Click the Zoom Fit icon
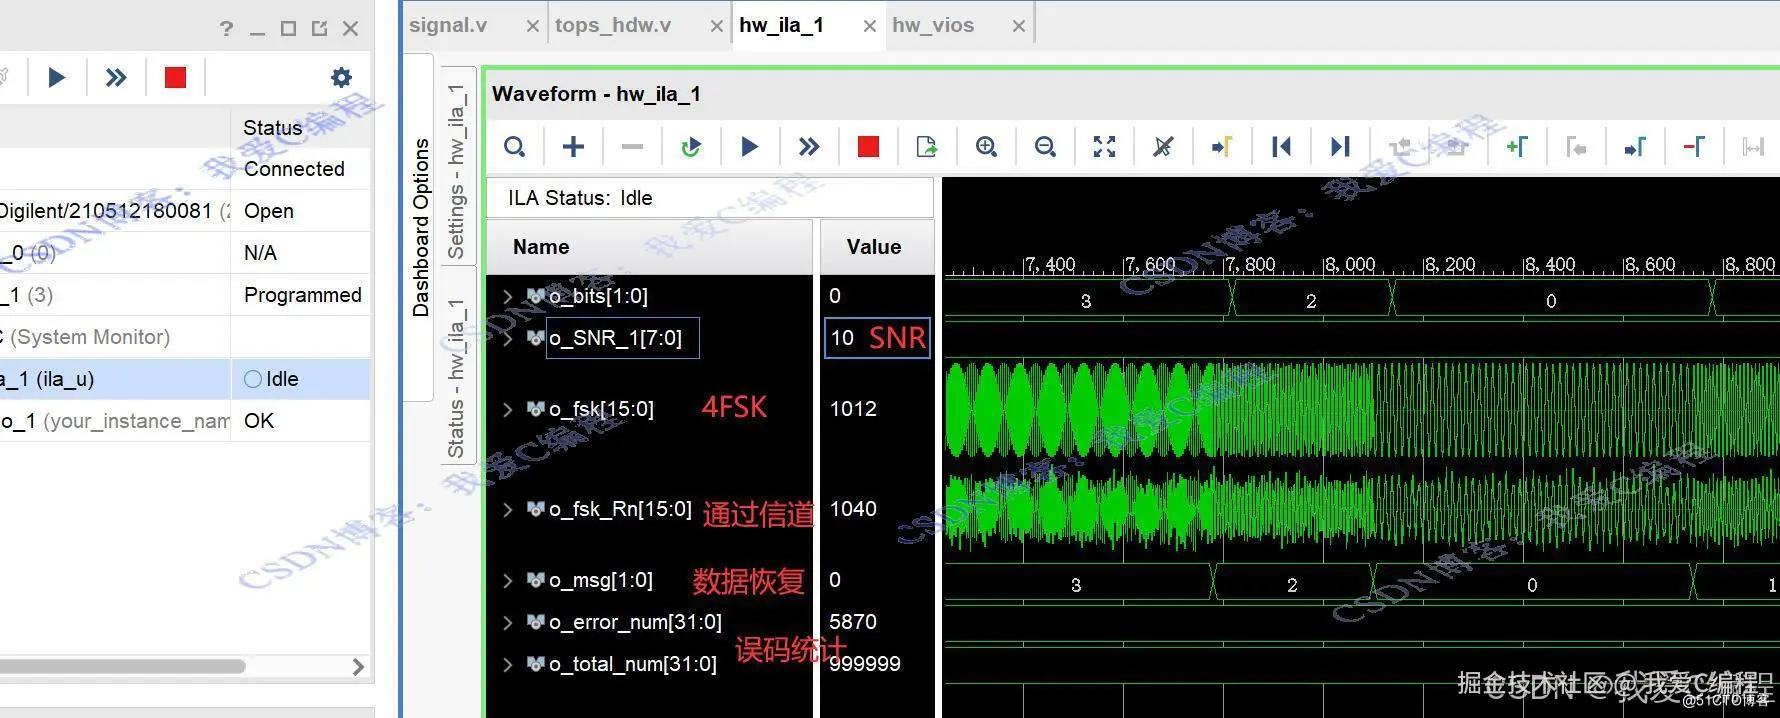 tap(1104, 147)
